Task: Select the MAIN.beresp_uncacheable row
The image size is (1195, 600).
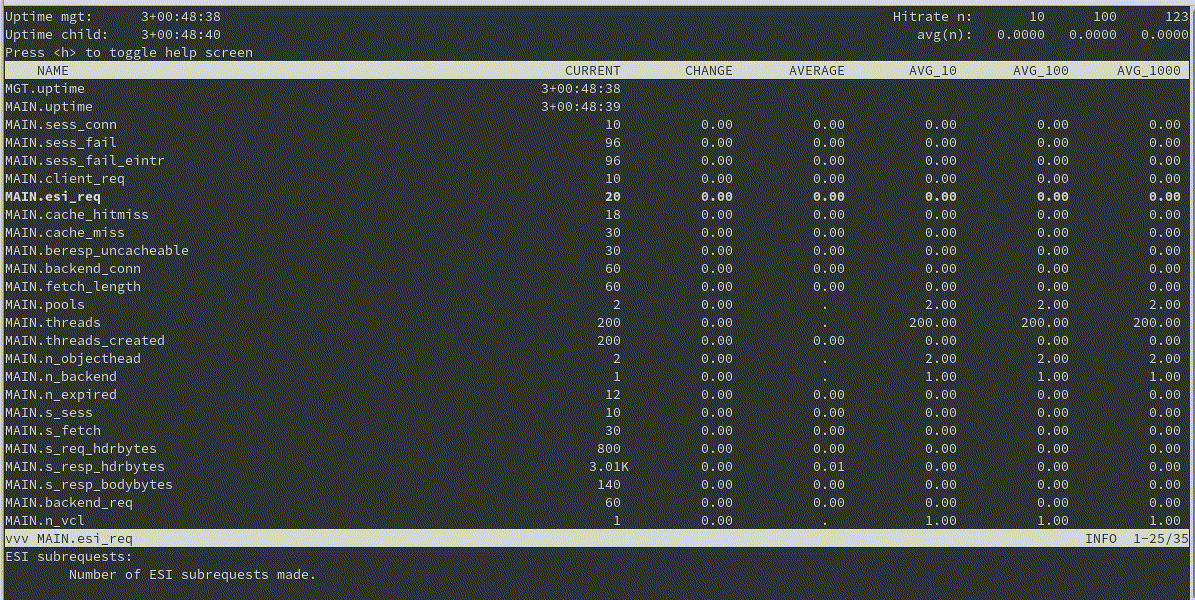Action: click(x=597, y=251)
